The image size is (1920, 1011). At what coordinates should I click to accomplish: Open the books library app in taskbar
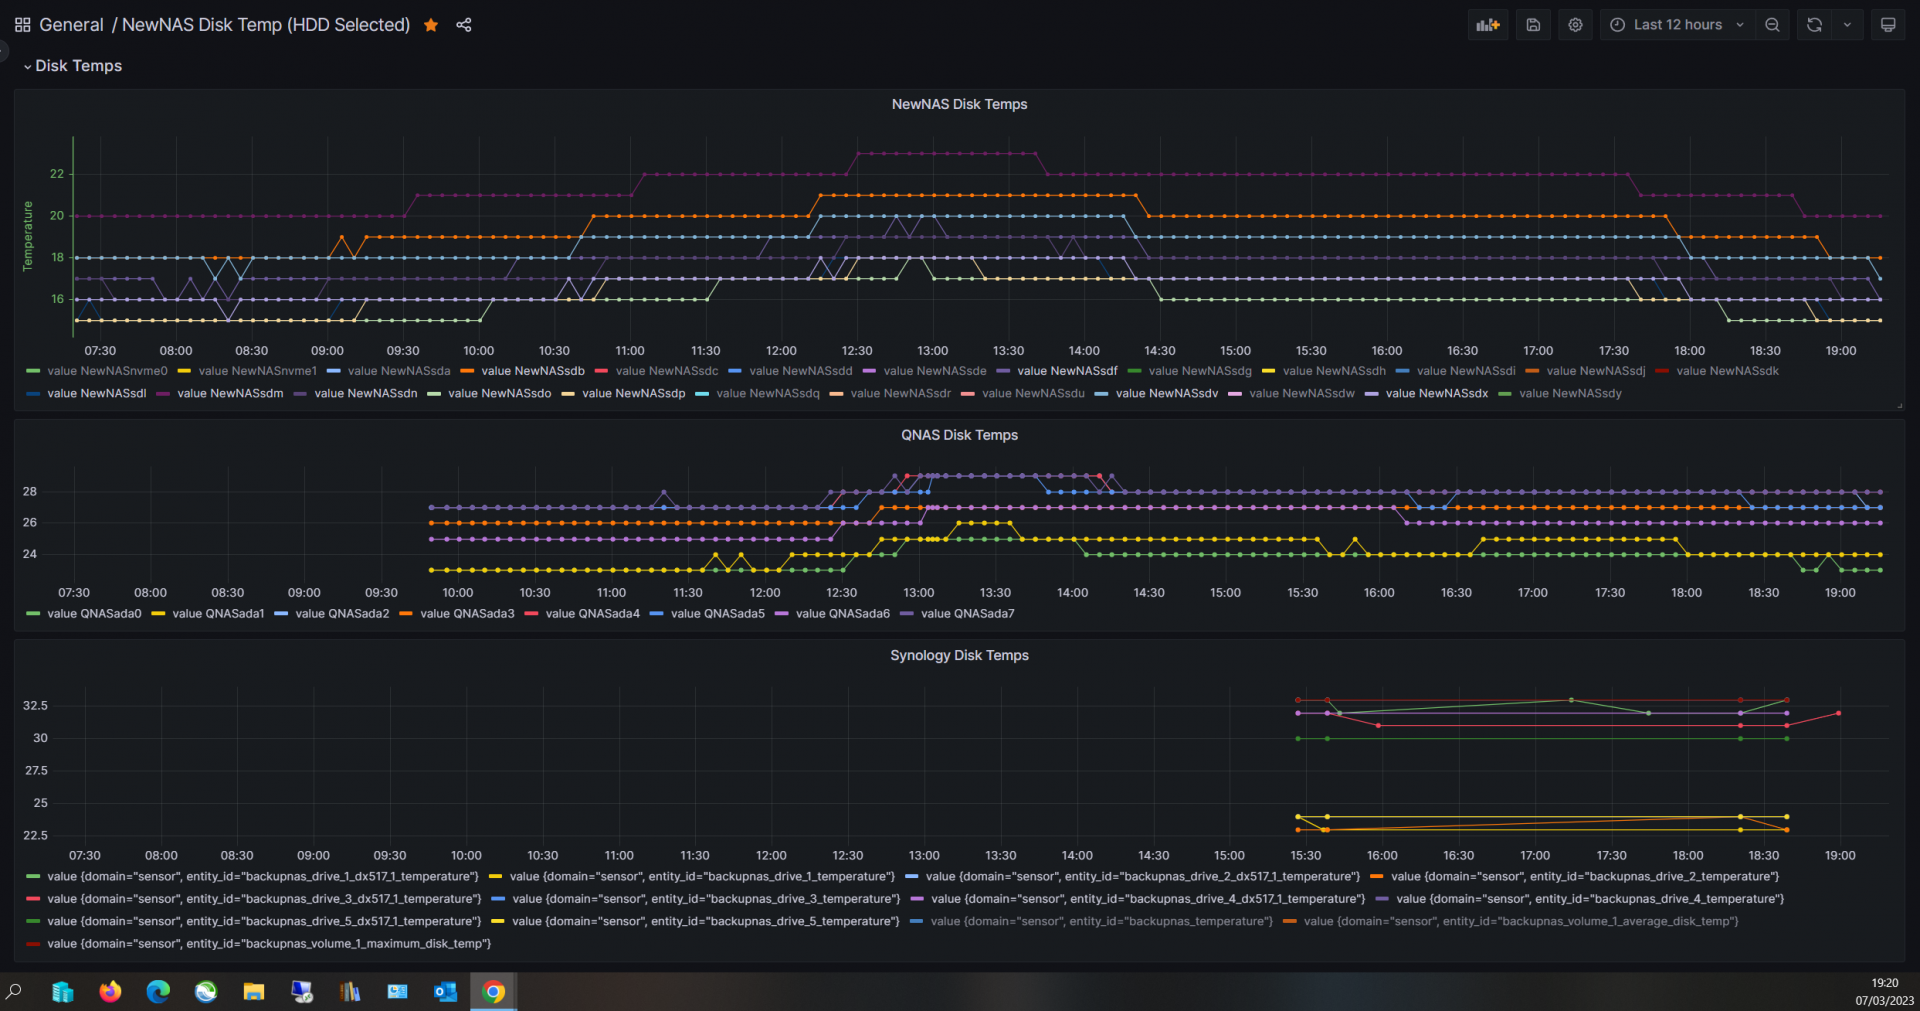[x=350, y=992]
